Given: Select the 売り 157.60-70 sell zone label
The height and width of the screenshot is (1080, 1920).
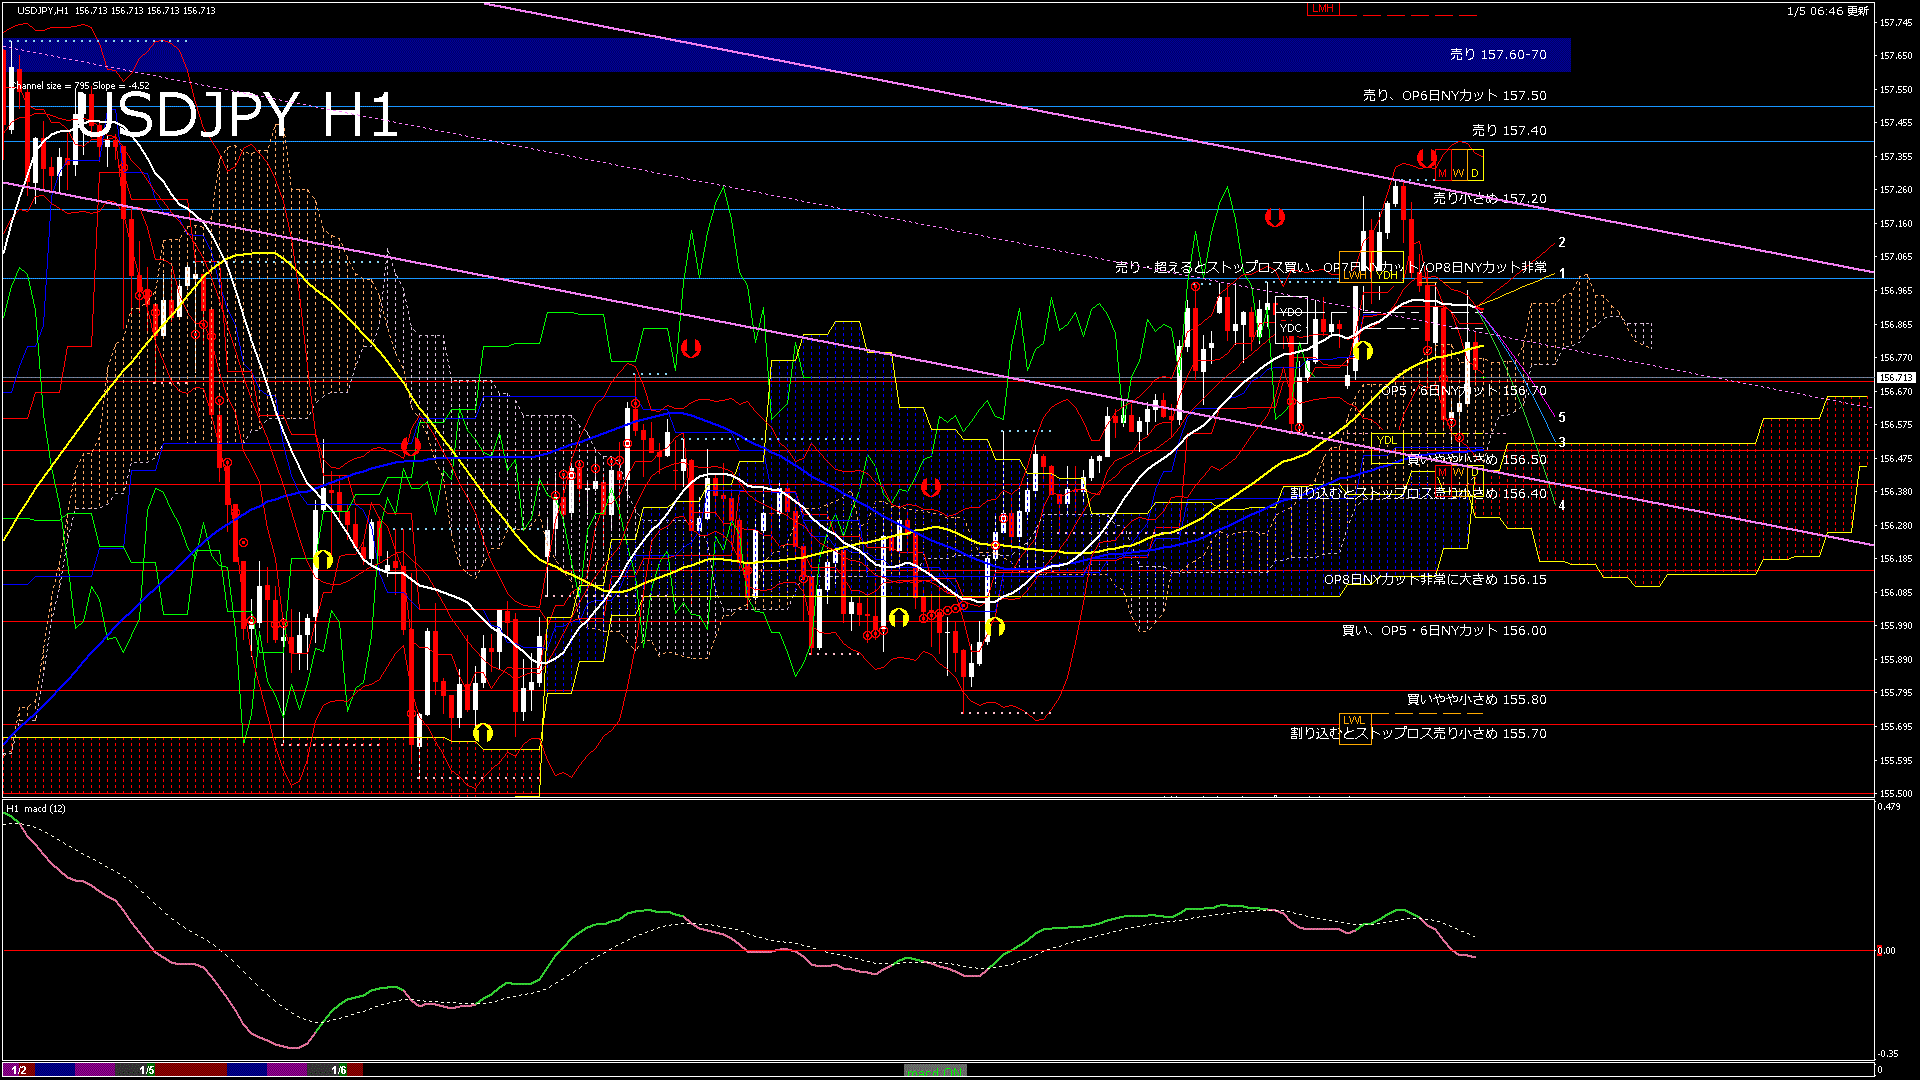Looking at the screenshot, I should point(1497,55).
